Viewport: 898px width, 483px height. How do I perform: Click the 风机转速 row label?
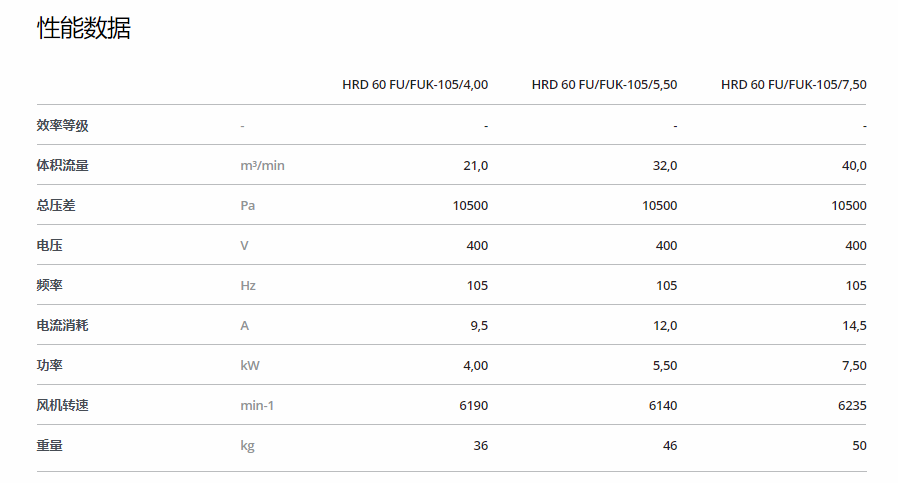62,406
